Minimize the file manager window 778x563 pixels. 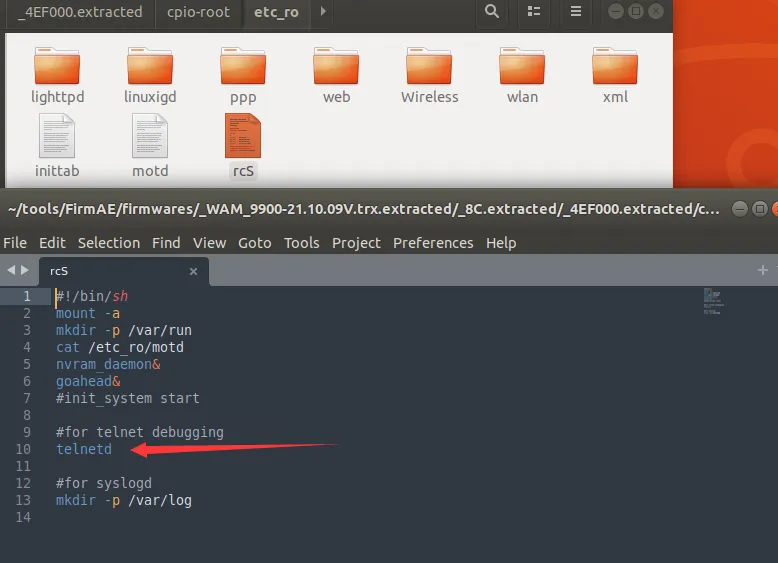coord(616,11)
